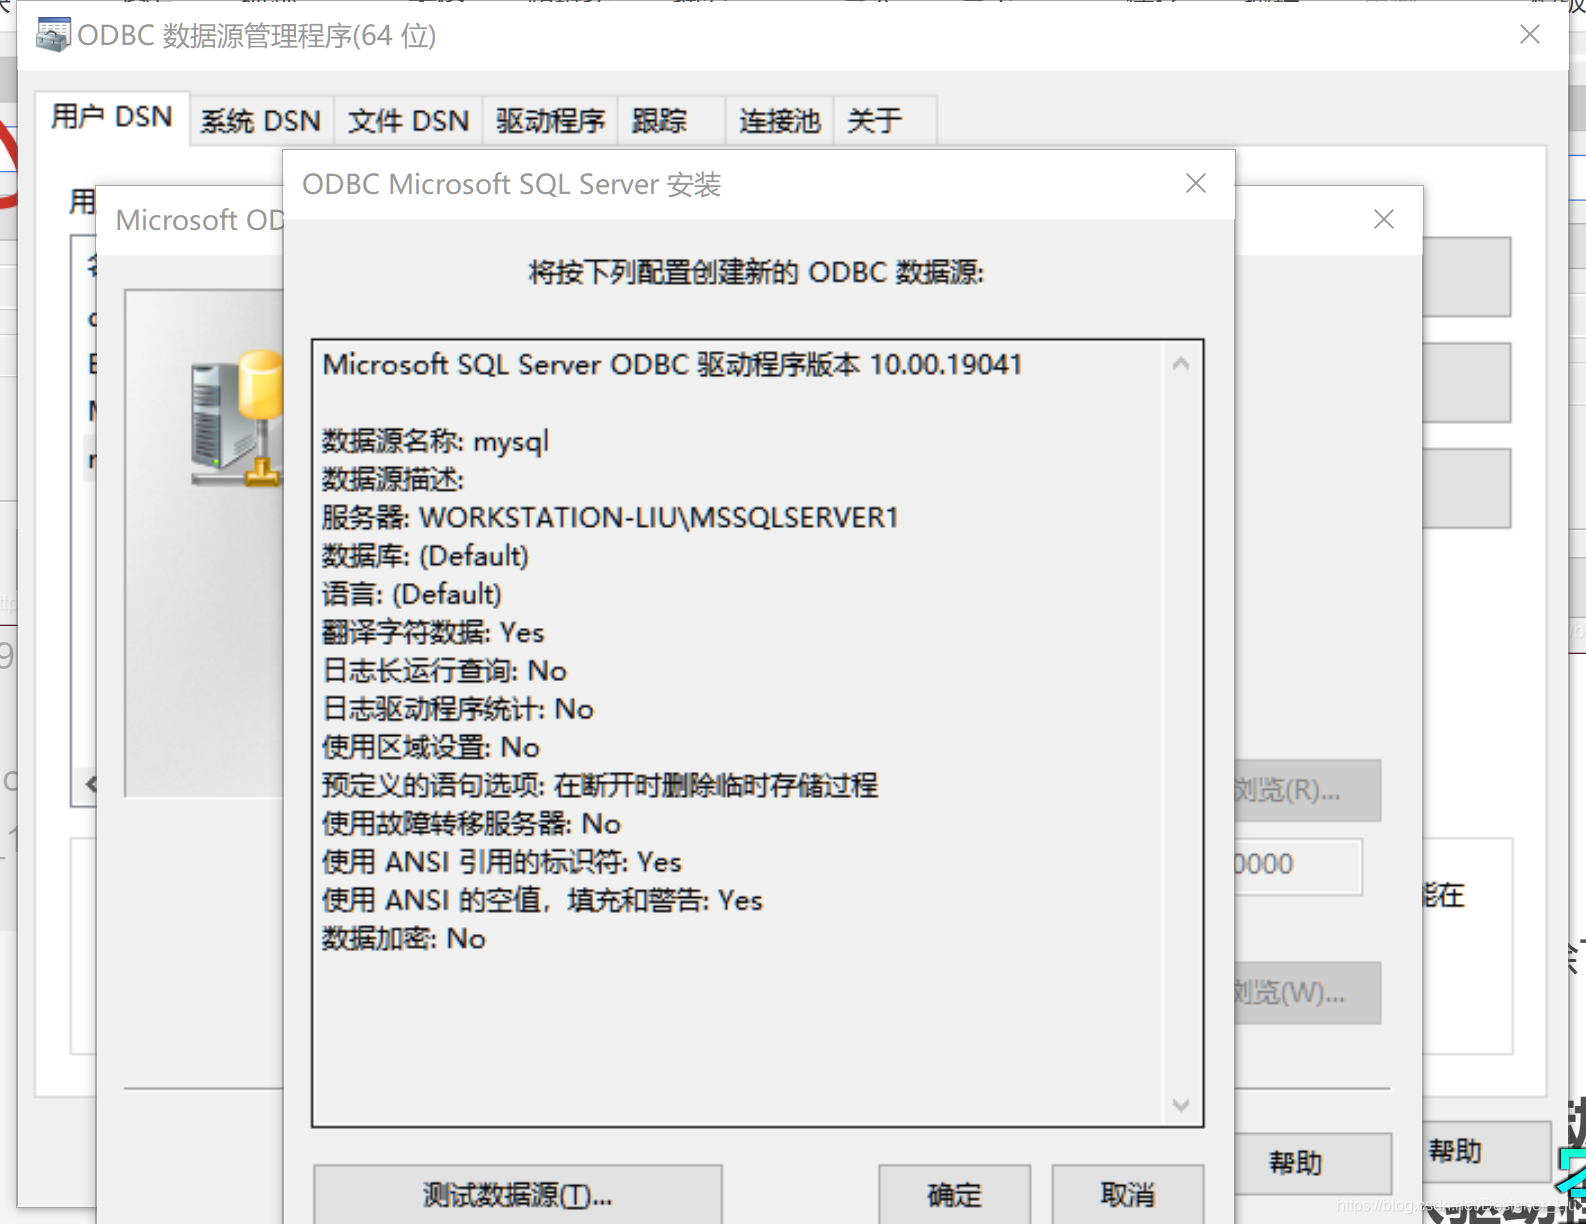Click the text 使用故障转移服务器: No
Image resolution: width=1586 pixels, height=1224 pixels.
coord(471,824)
